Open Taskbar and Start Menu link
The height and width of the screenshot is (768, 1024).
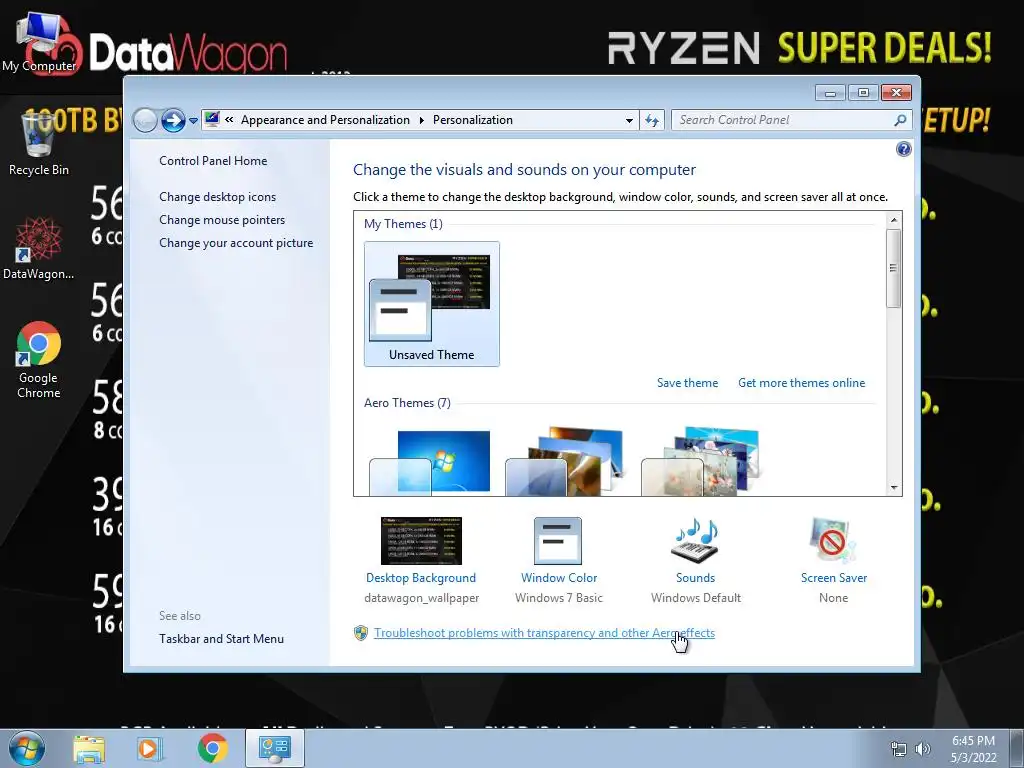(x=221, y=639)
